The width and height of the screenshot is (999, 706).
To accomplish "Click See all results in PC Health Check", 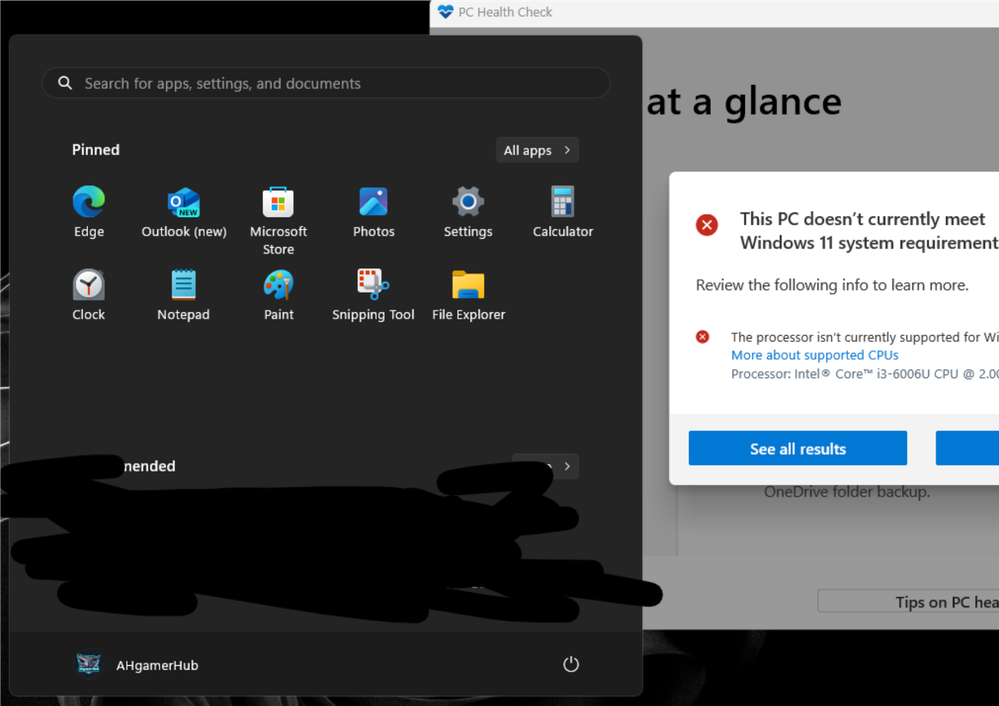I will coord(798,449).
